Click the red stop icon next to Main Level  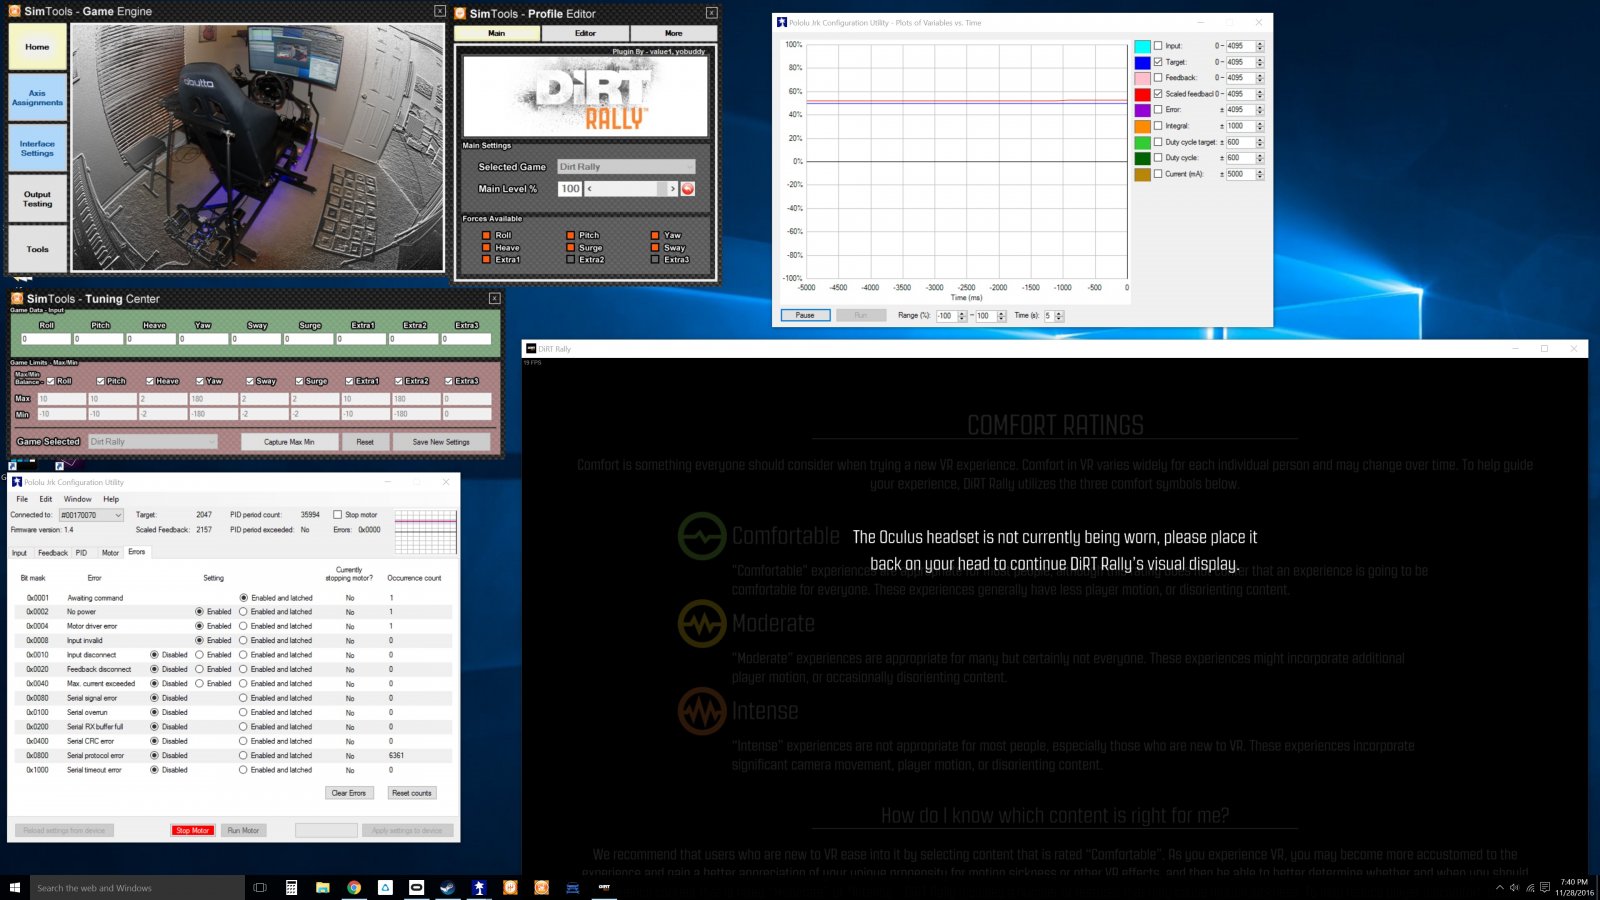[688, 189]
